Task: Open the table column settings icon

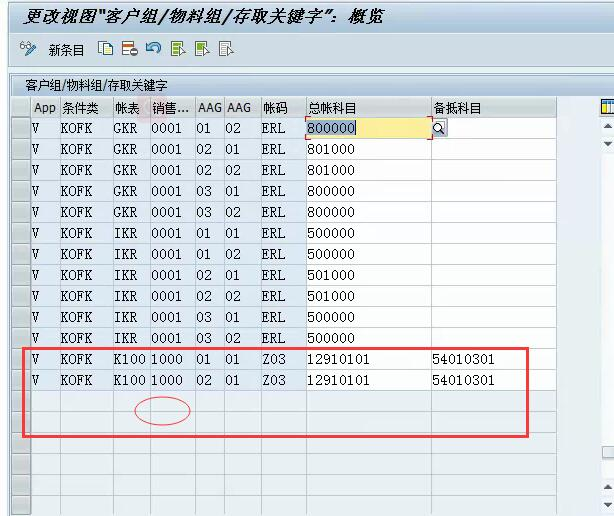Action: coord(607,107)
